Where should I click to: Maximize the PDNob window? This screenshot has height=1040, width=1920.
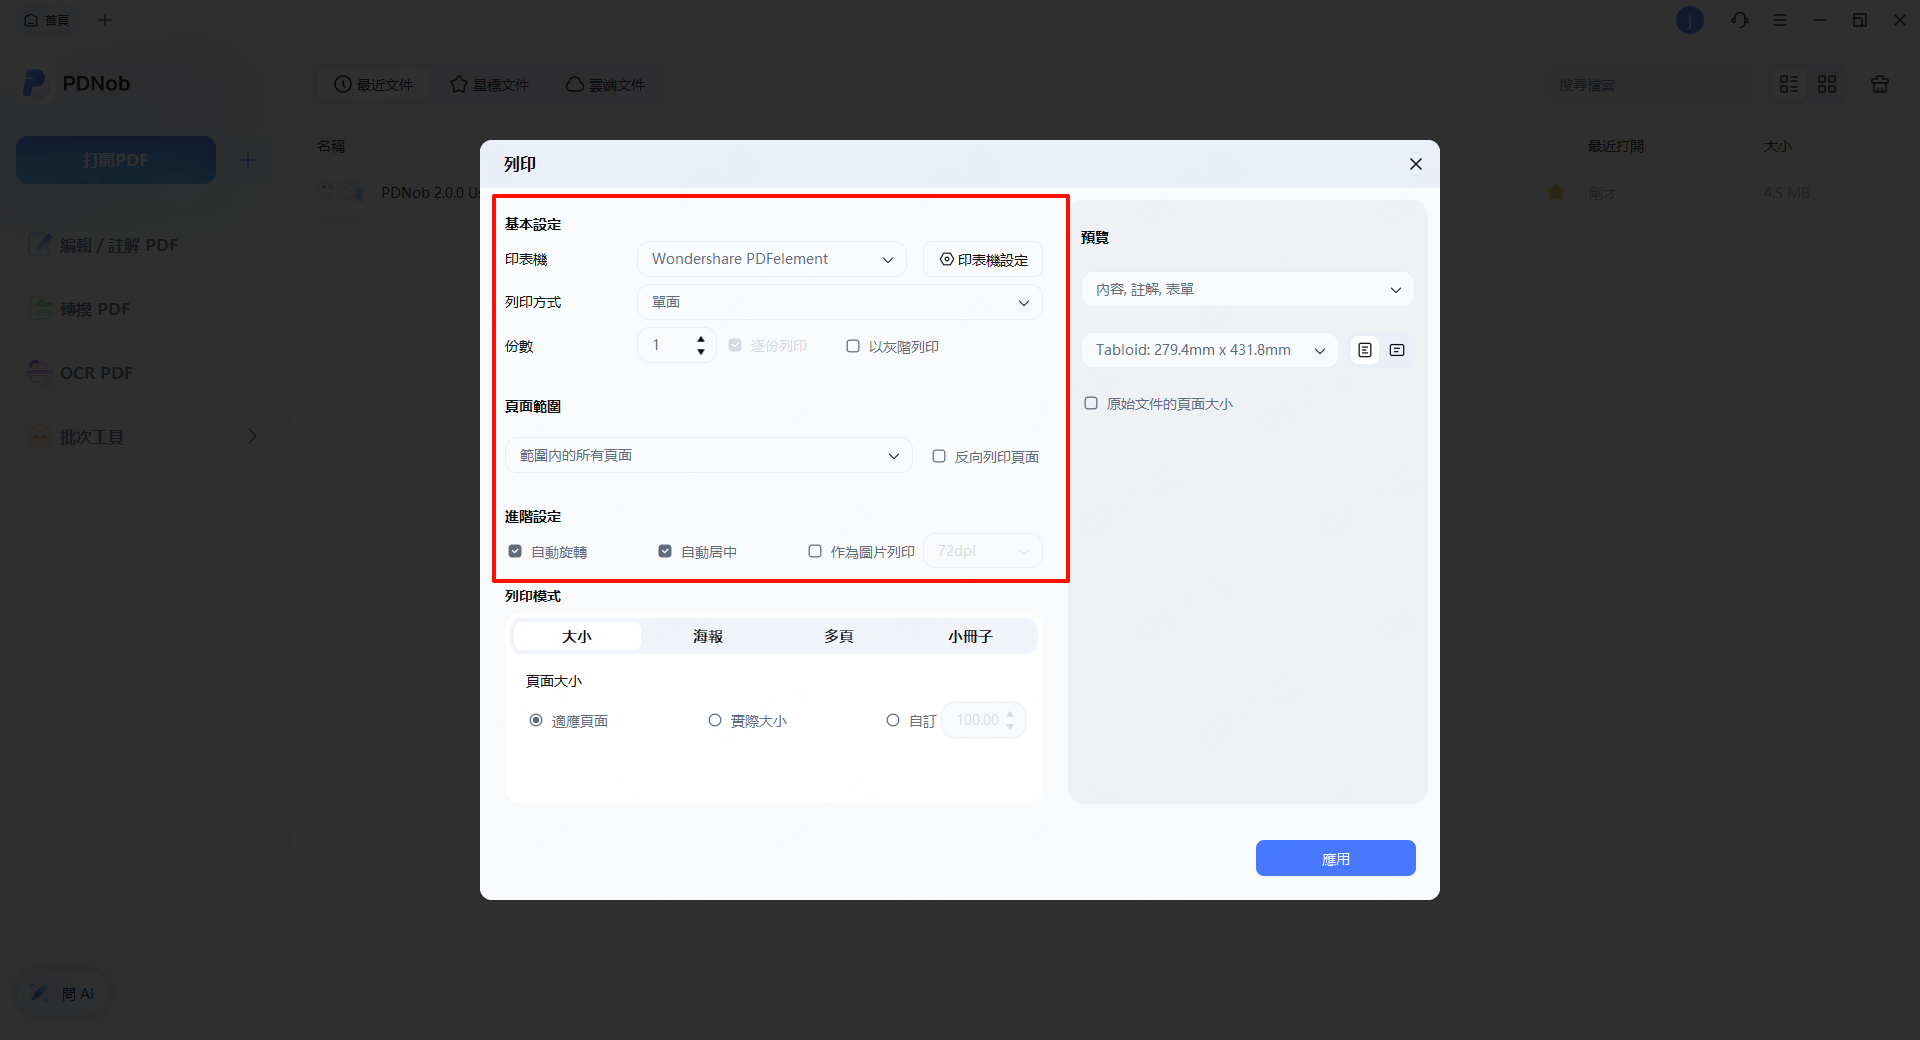pyautogui.click(x=1860, y=20)
